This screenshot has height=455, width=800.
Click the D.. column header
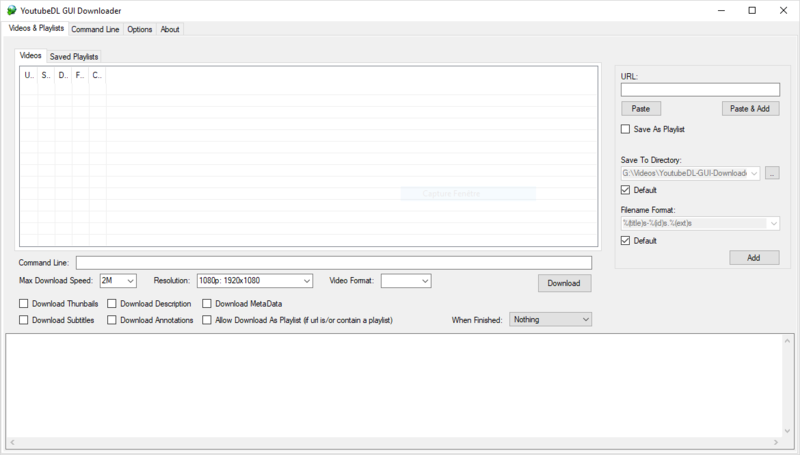[63, 75]
